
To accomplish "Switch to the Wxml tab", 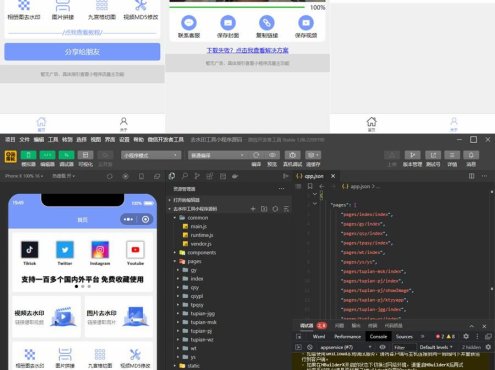I will click(x=319, y=336).
